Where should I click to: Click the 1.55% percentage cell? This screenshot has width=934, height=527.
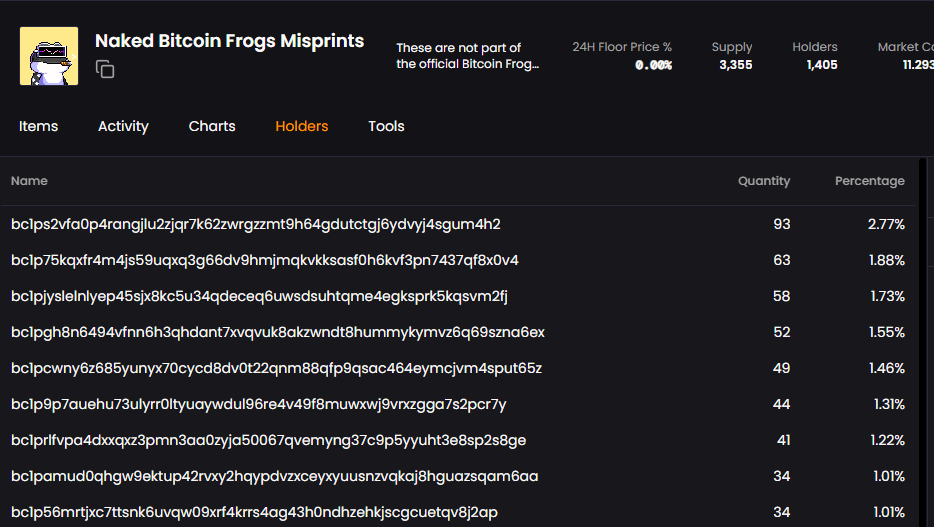click(887, 332)
